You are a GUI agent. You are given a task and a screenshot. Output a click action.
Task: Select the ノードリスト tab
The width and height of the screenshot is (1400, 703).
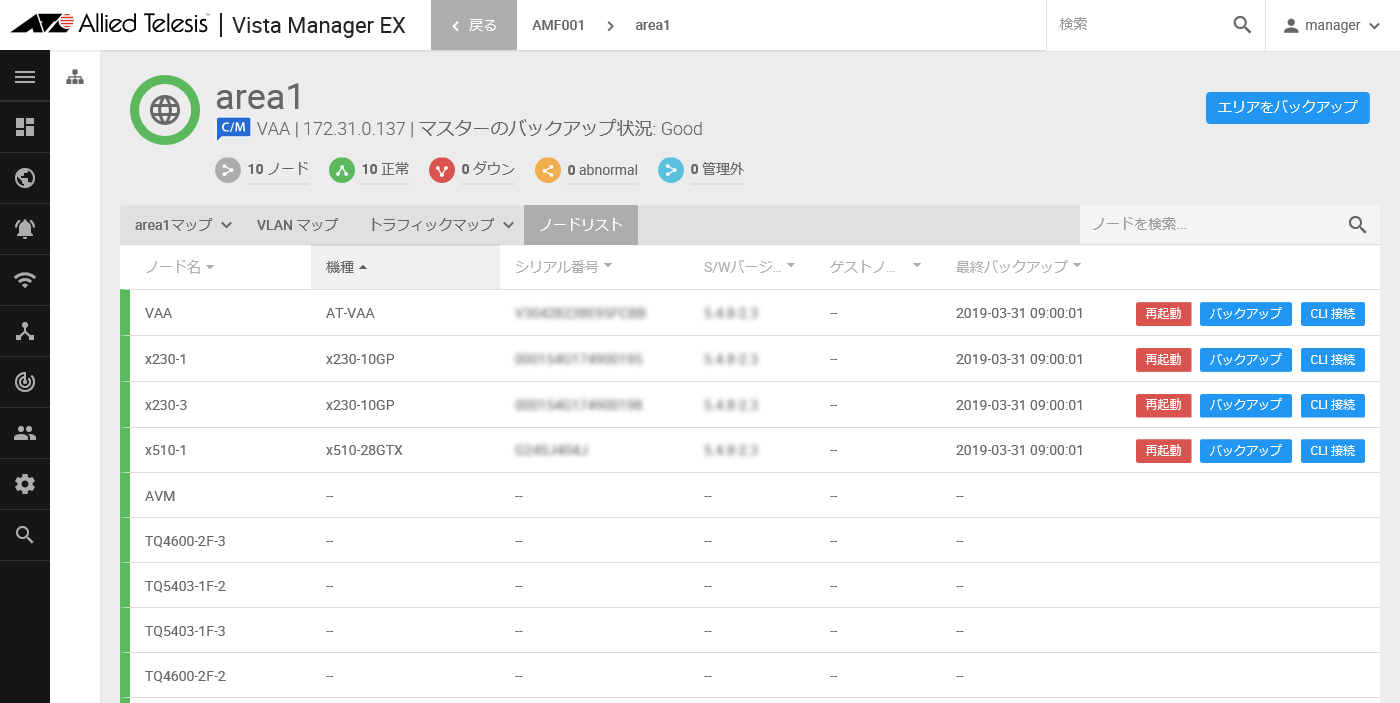[581, 225]
